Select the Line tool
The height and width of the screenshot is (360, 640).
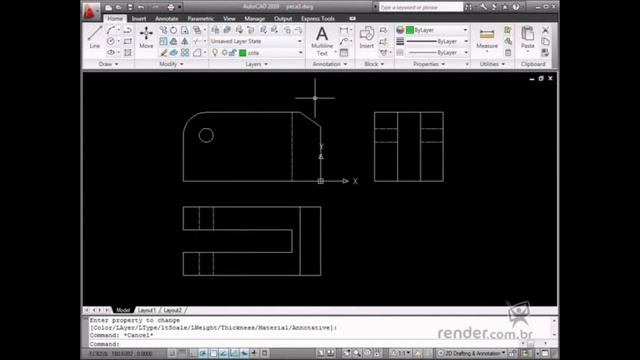click(95, 37)
